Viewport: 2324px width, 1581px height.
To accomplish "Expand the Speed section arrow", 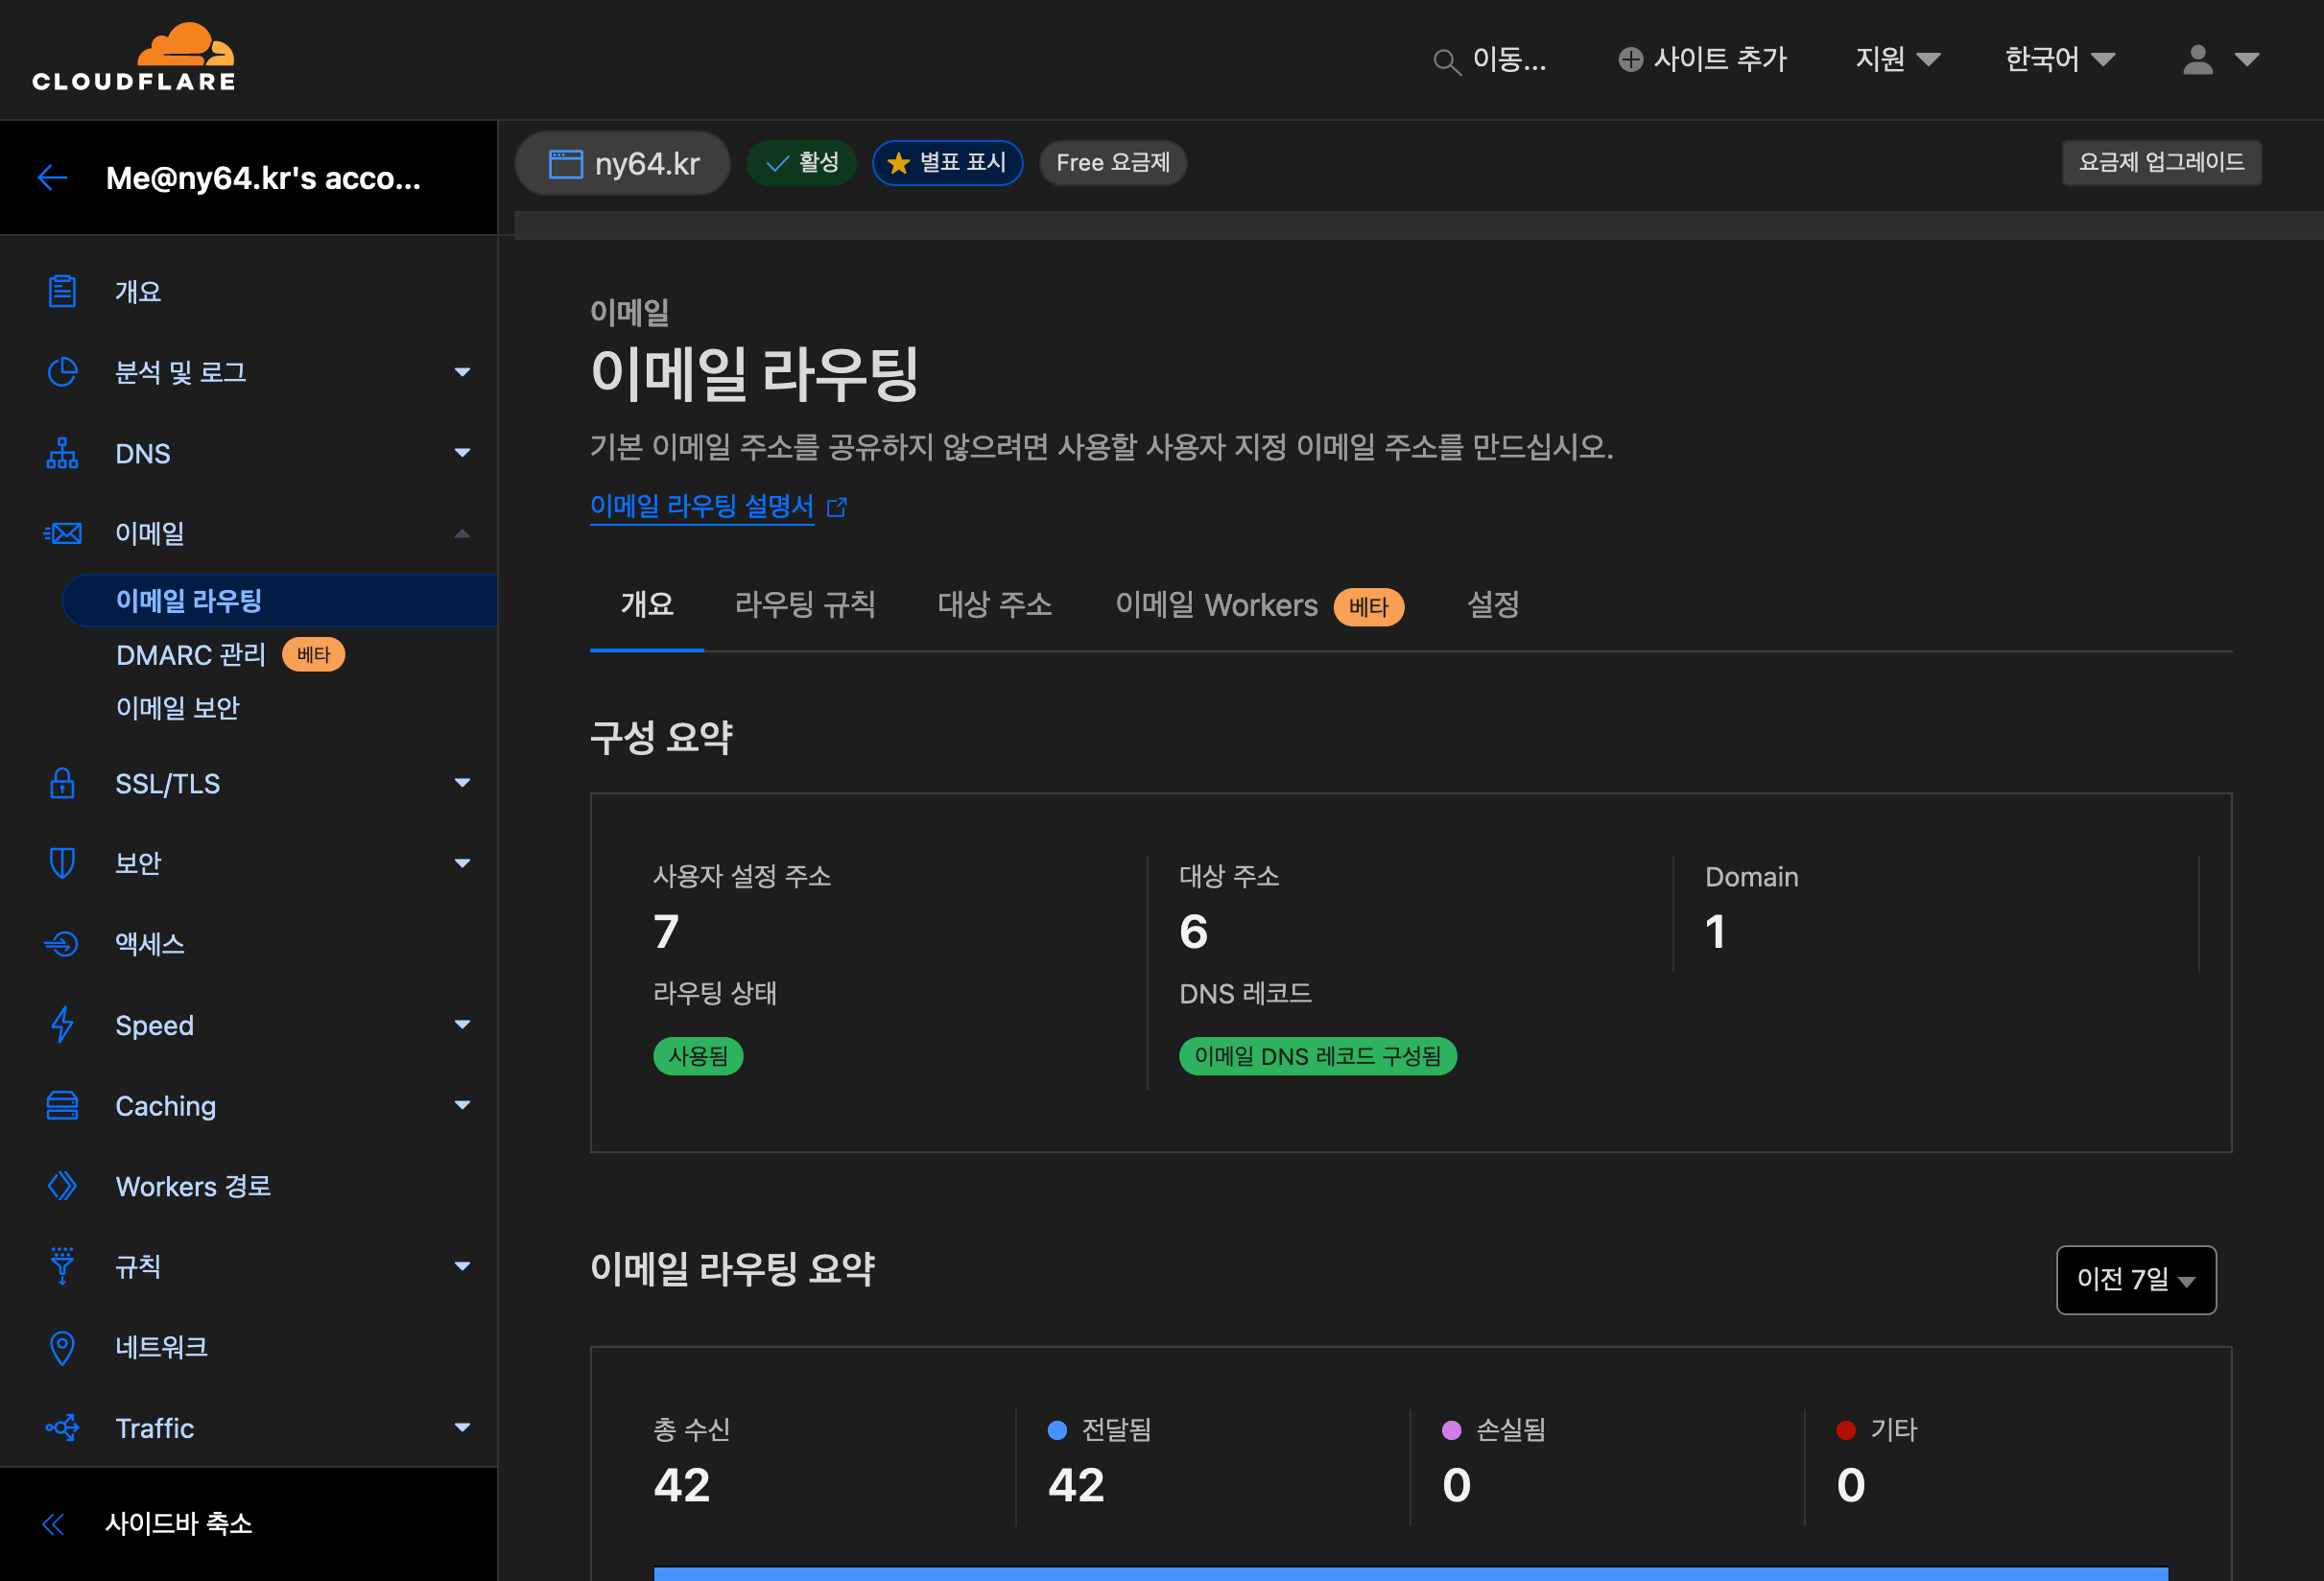I will 462,1024.
